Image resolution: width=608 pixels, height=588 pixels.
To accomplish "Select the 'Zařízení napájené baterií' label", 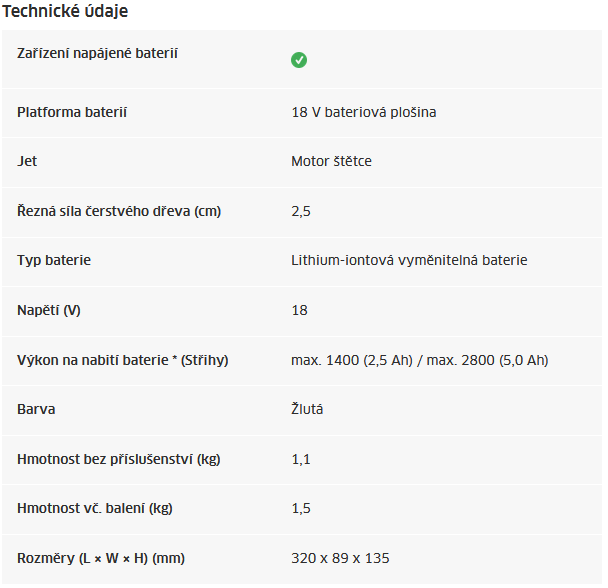I will click(x=97, y=52).
